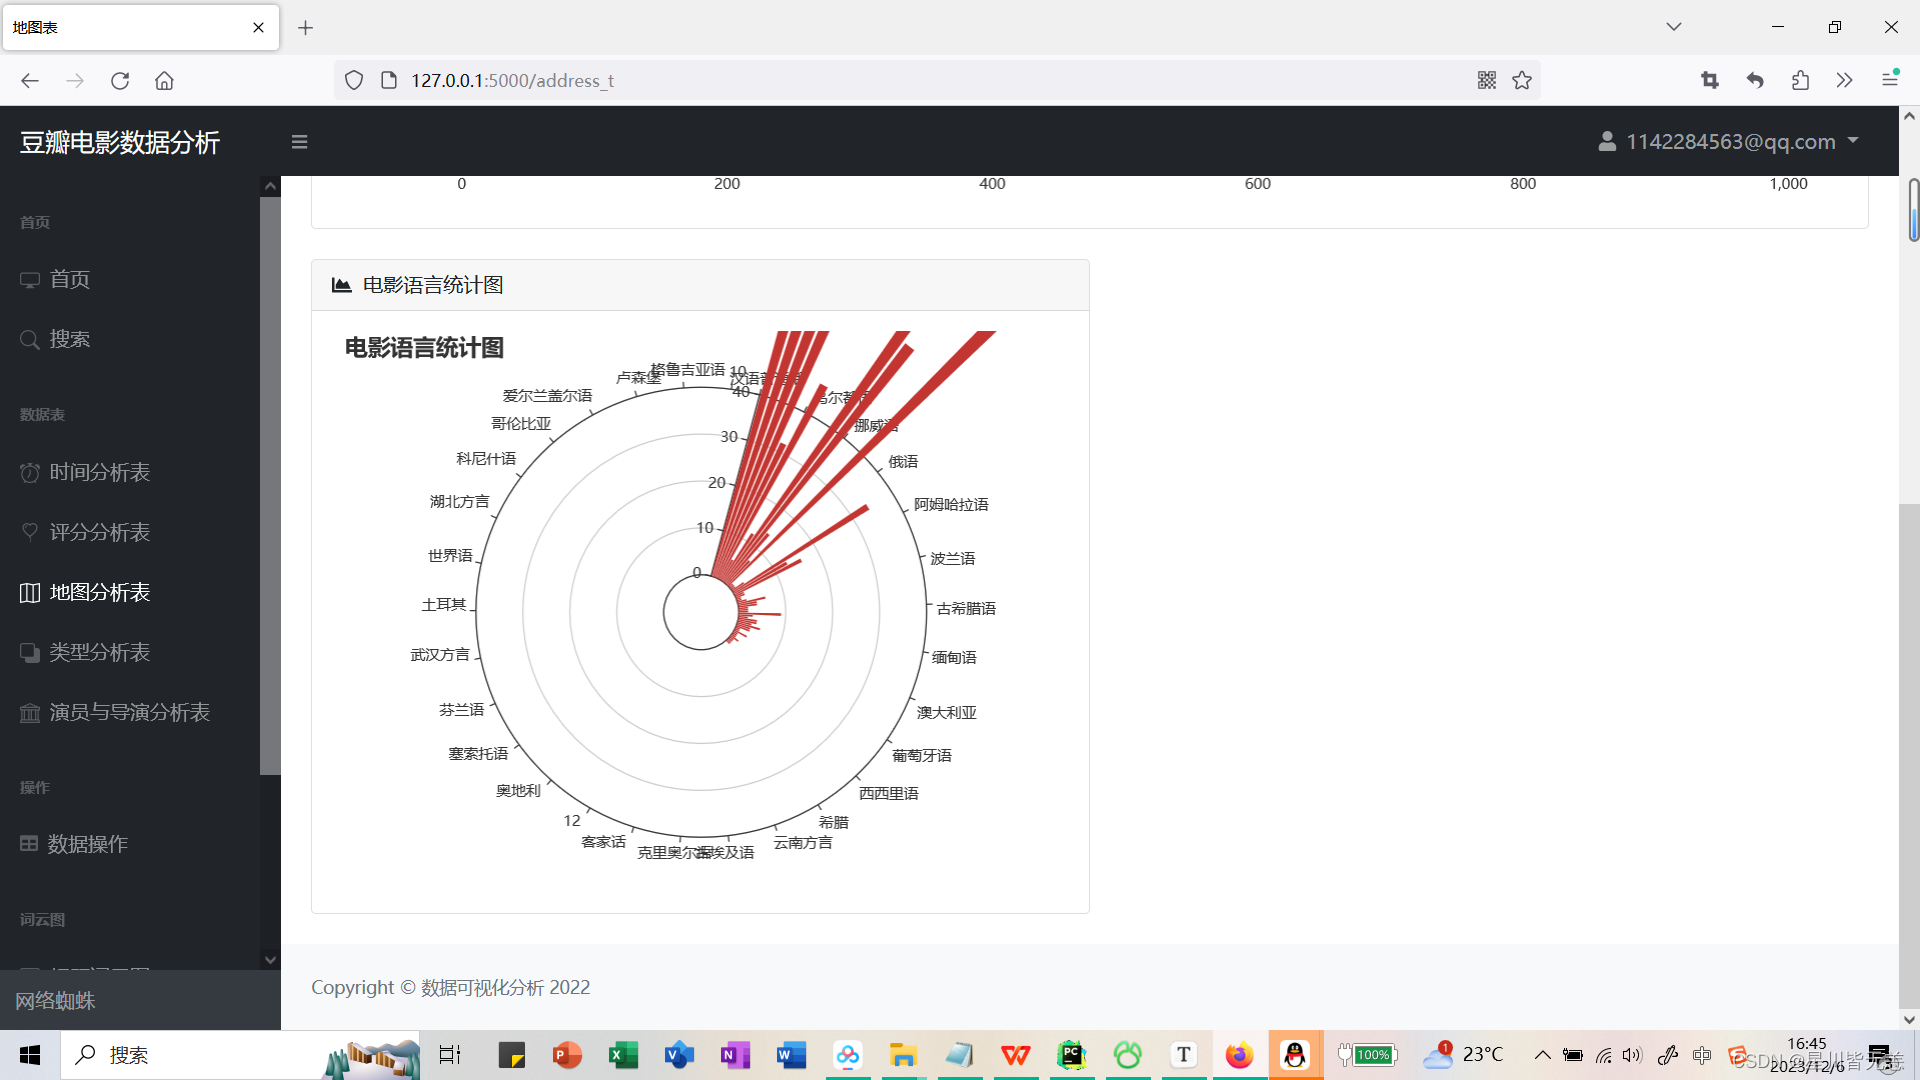The width and height of the screenshot is (1920, 1080).
Task: Bookmark this page with the star icon
Action: 1522,81
